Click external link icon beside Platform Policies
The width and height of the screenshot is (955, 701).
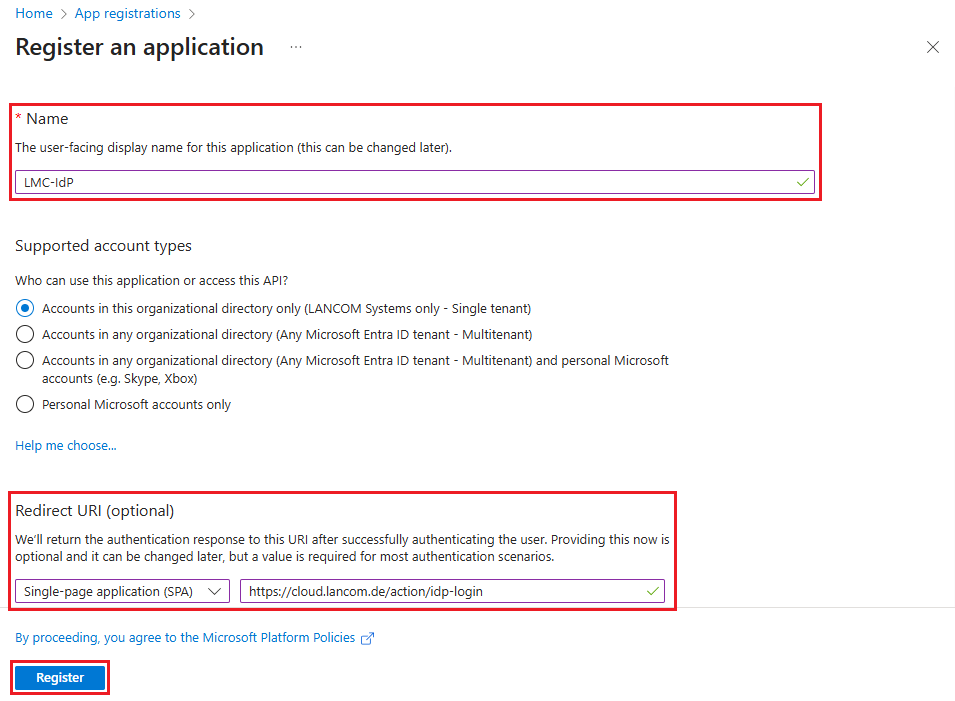[367, 638]
